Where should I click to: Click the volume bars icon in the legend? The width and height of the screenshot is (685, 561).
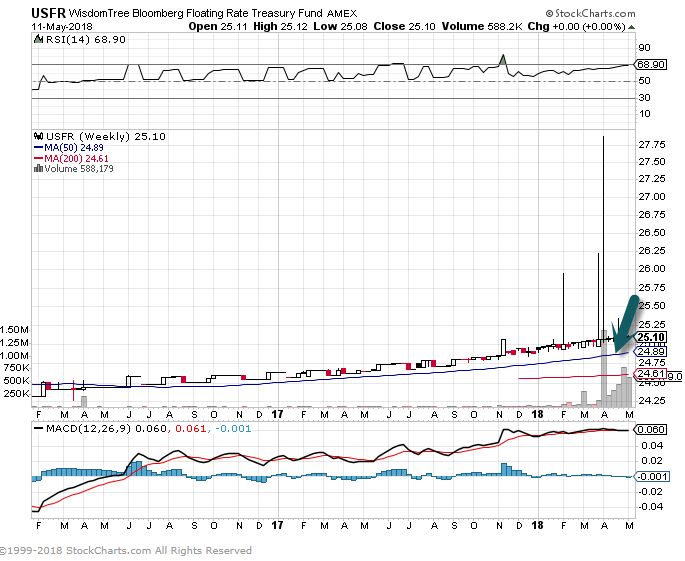tap(38, 169)
